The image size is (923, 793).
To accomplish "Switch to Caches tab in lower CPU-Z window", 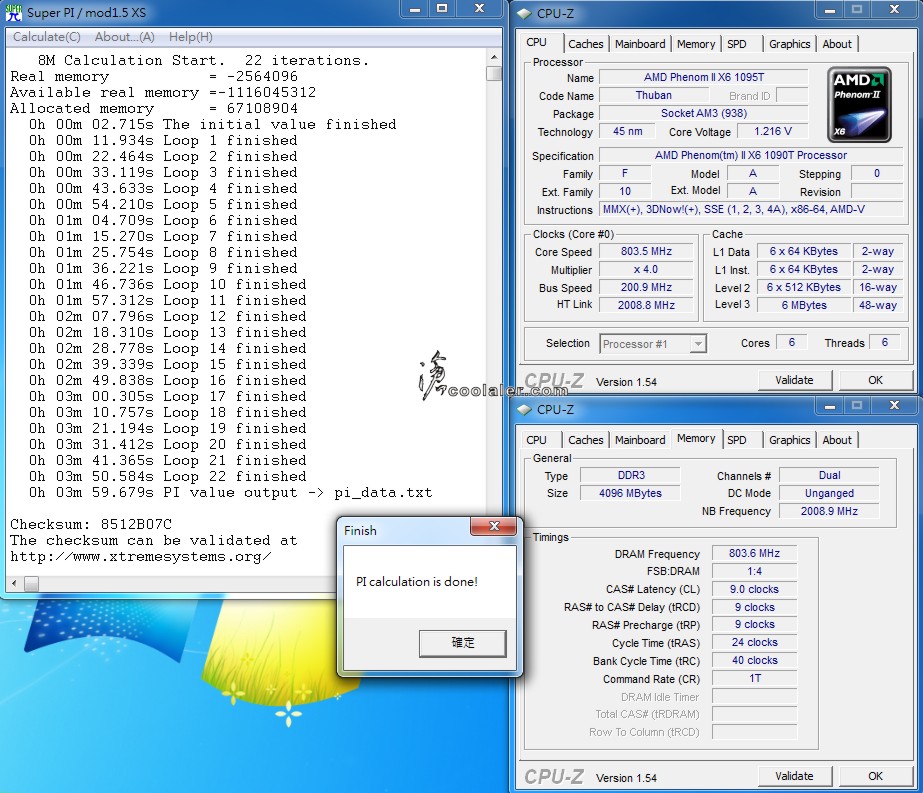I will 585,440.
